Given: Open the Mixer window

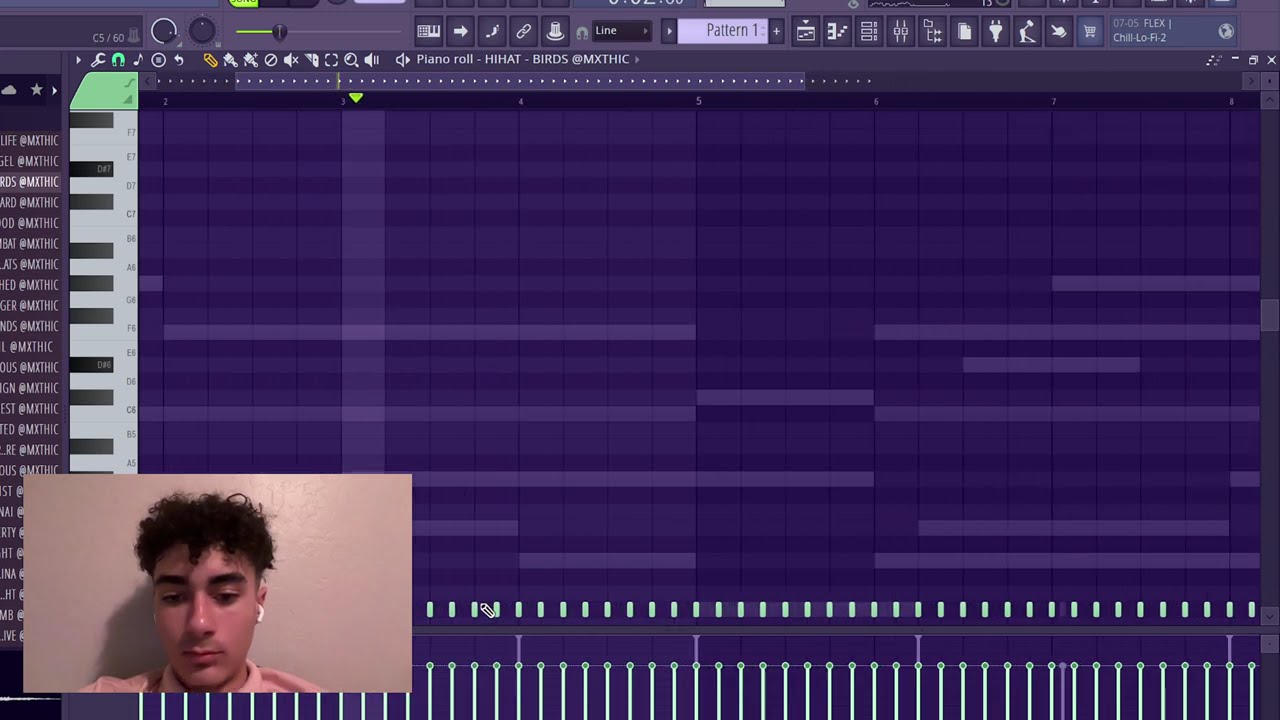Looking at the screenshot, I should coord(901,31).
